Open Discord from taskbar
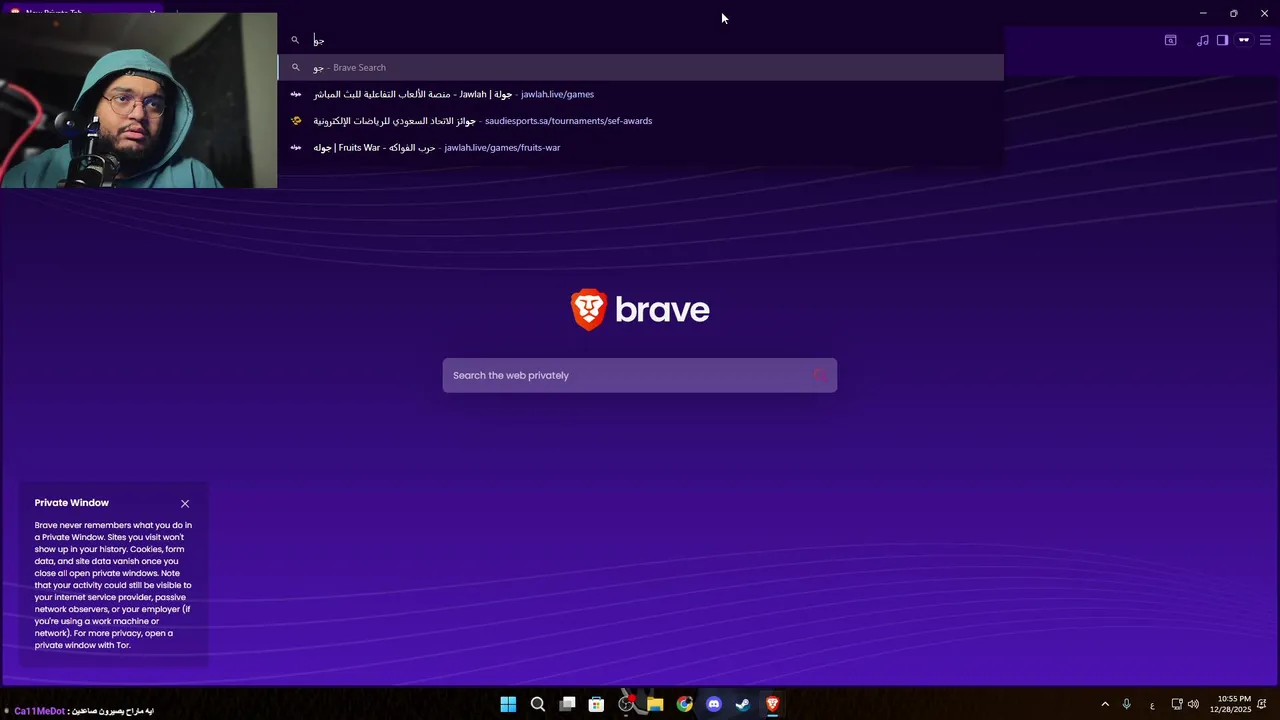 click(x=714, y=704)
